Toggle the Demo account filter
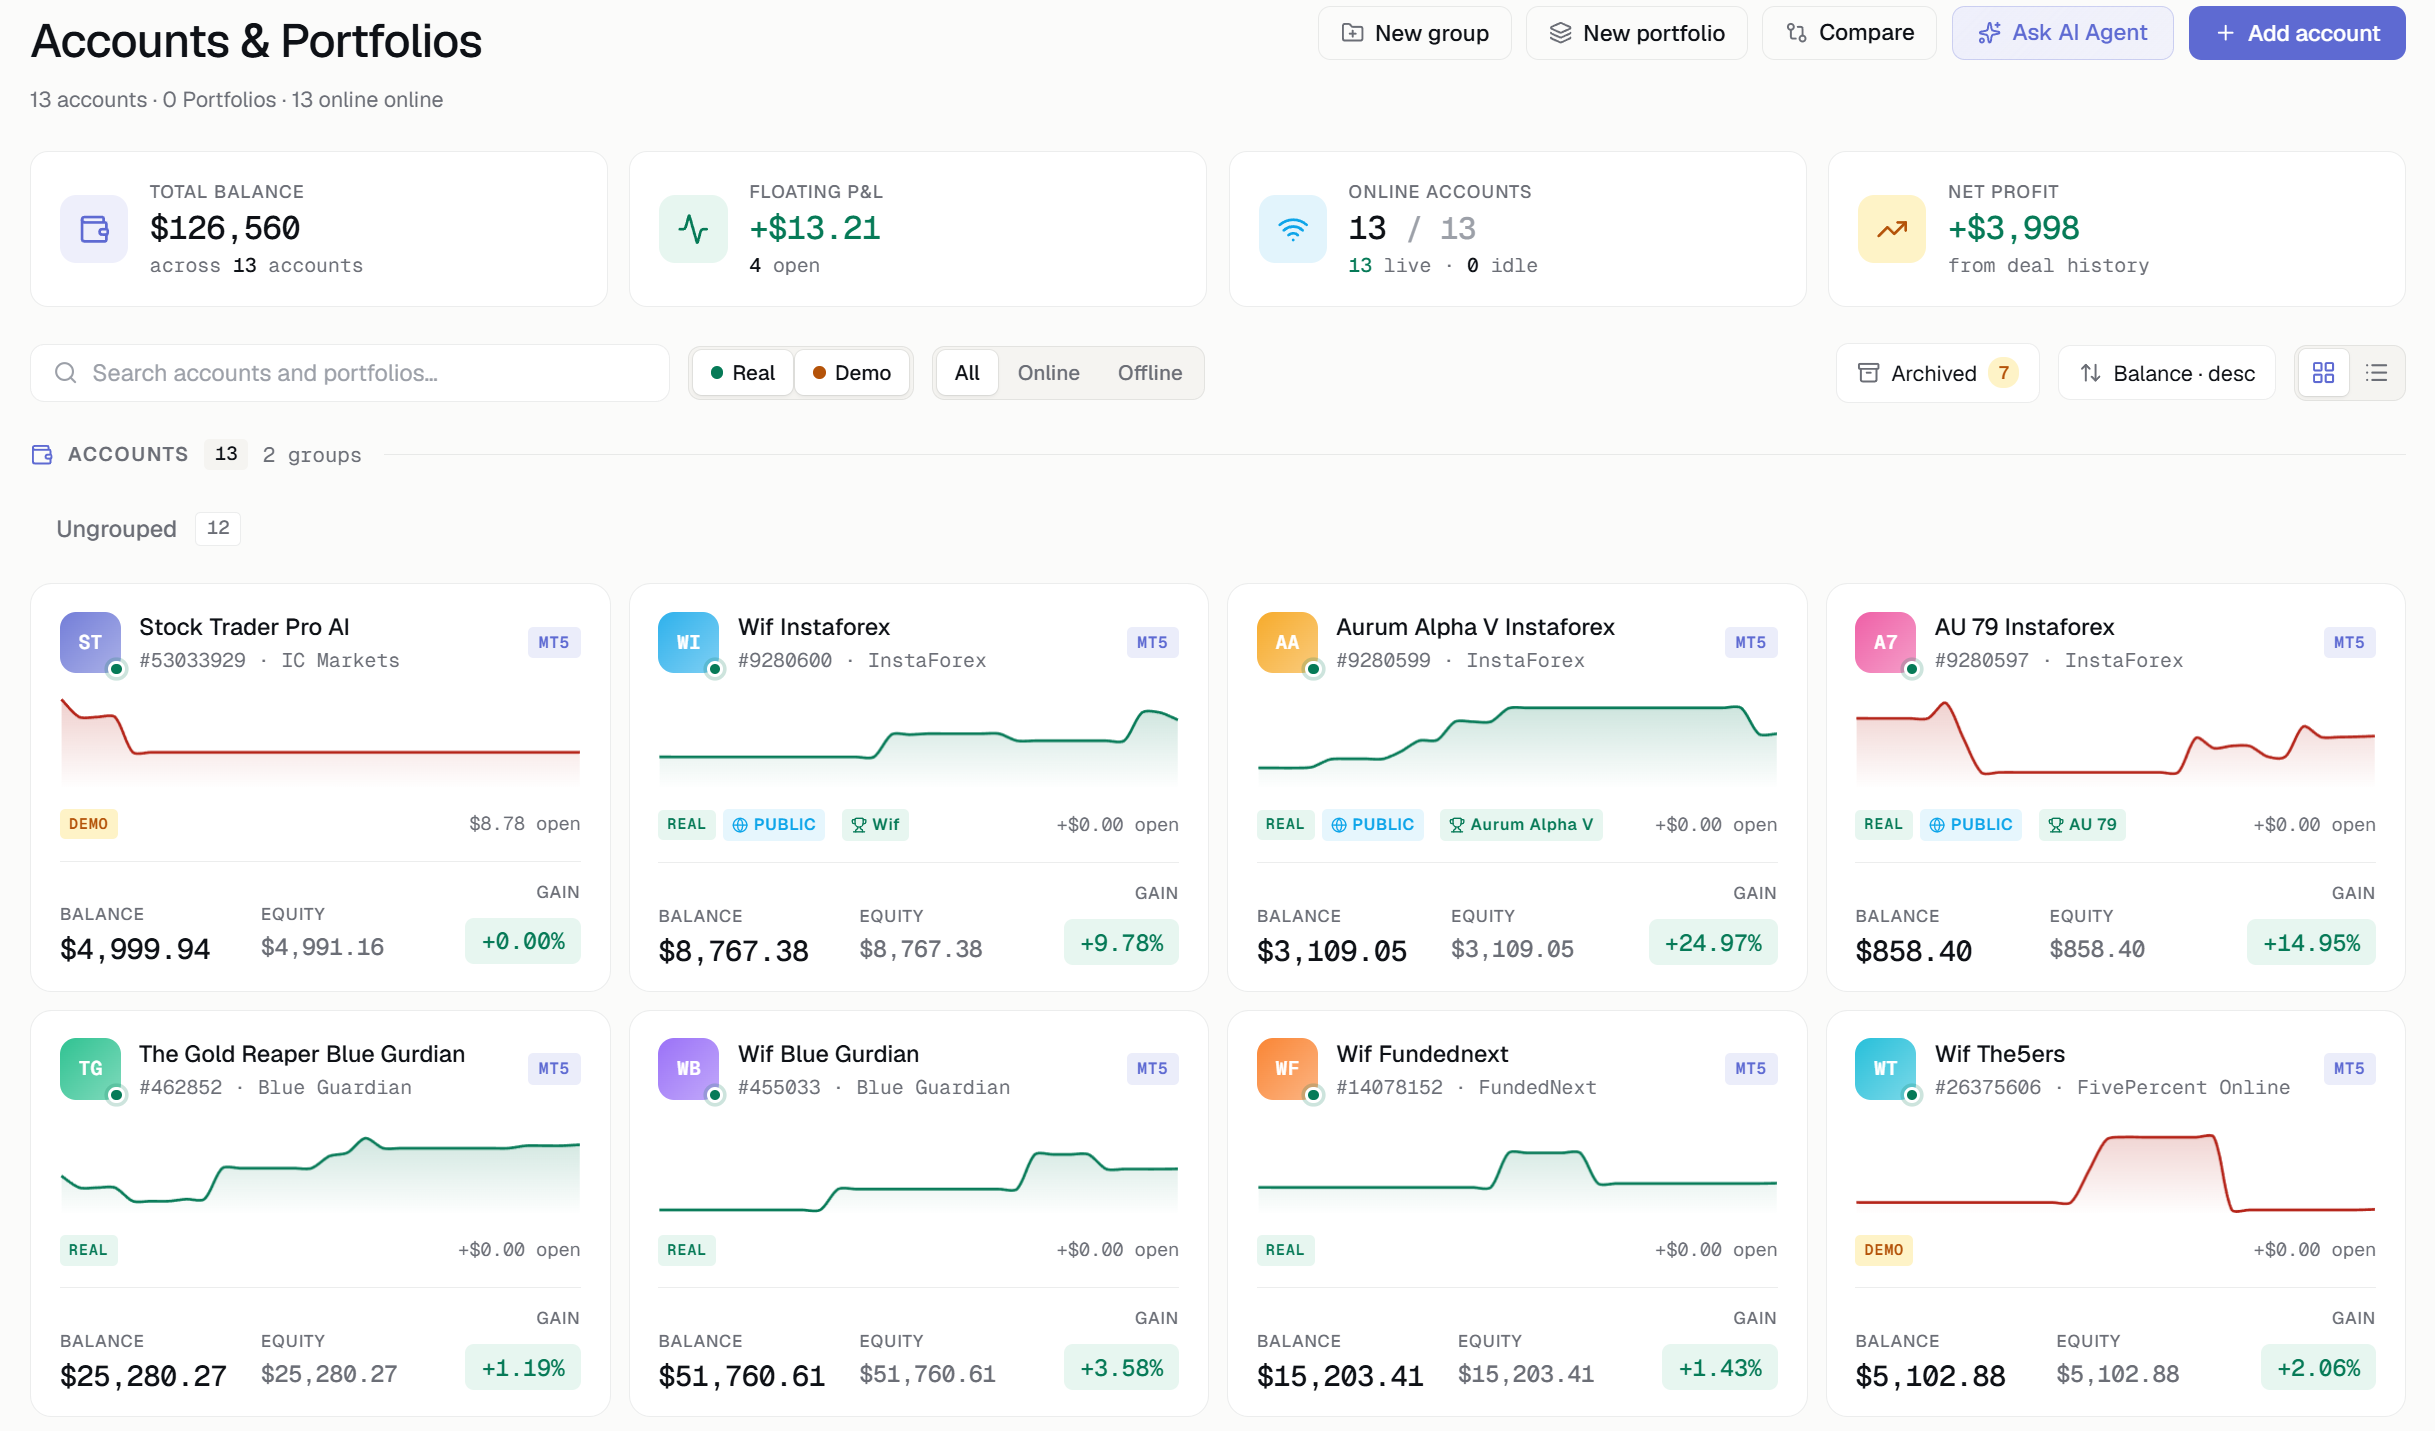Viewport: 2435px width, 1431px height. point(852,373)
